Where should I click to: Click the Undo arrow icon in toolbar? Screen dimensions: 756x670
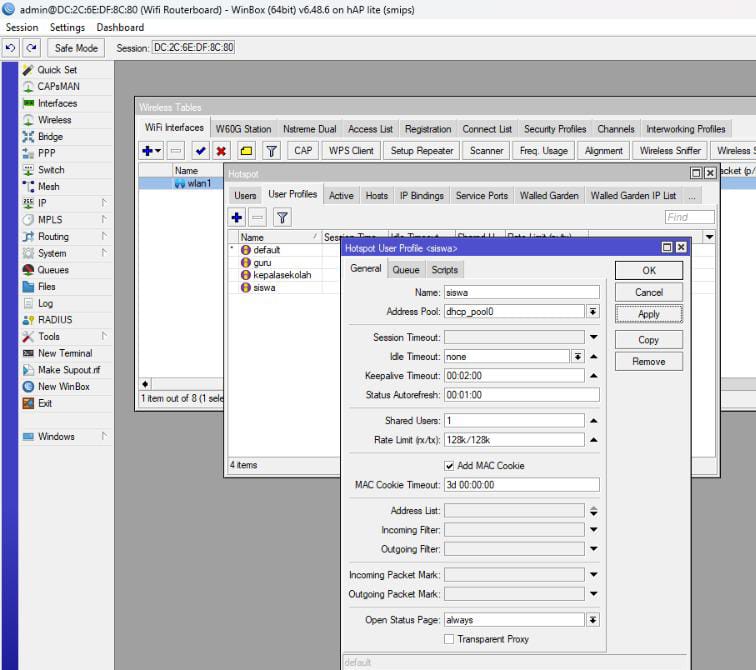10,48
